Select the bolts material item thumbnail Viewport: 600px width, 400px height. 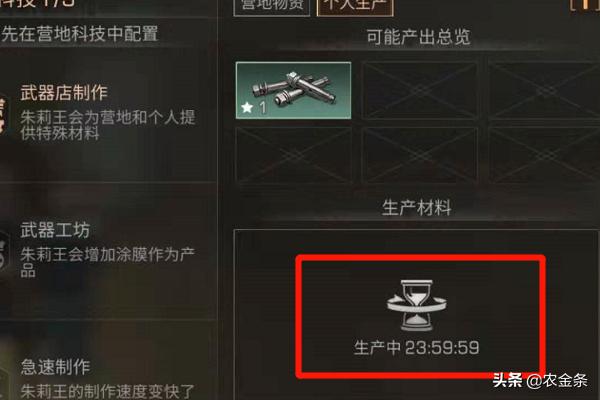[x=293, y=90]
